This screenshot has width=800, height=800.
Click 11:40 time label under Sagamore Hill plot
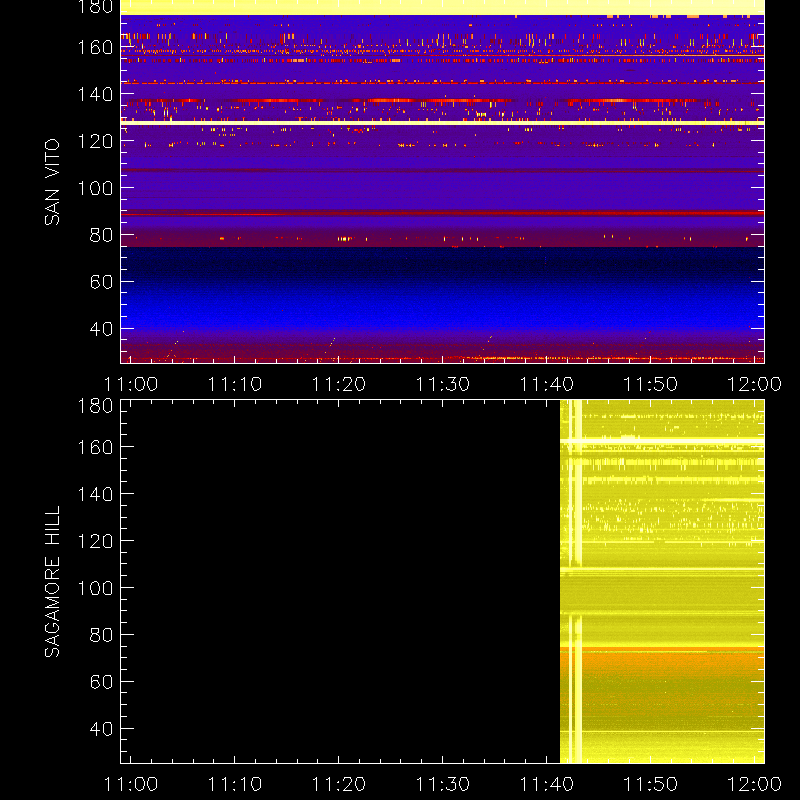point(546,784)
